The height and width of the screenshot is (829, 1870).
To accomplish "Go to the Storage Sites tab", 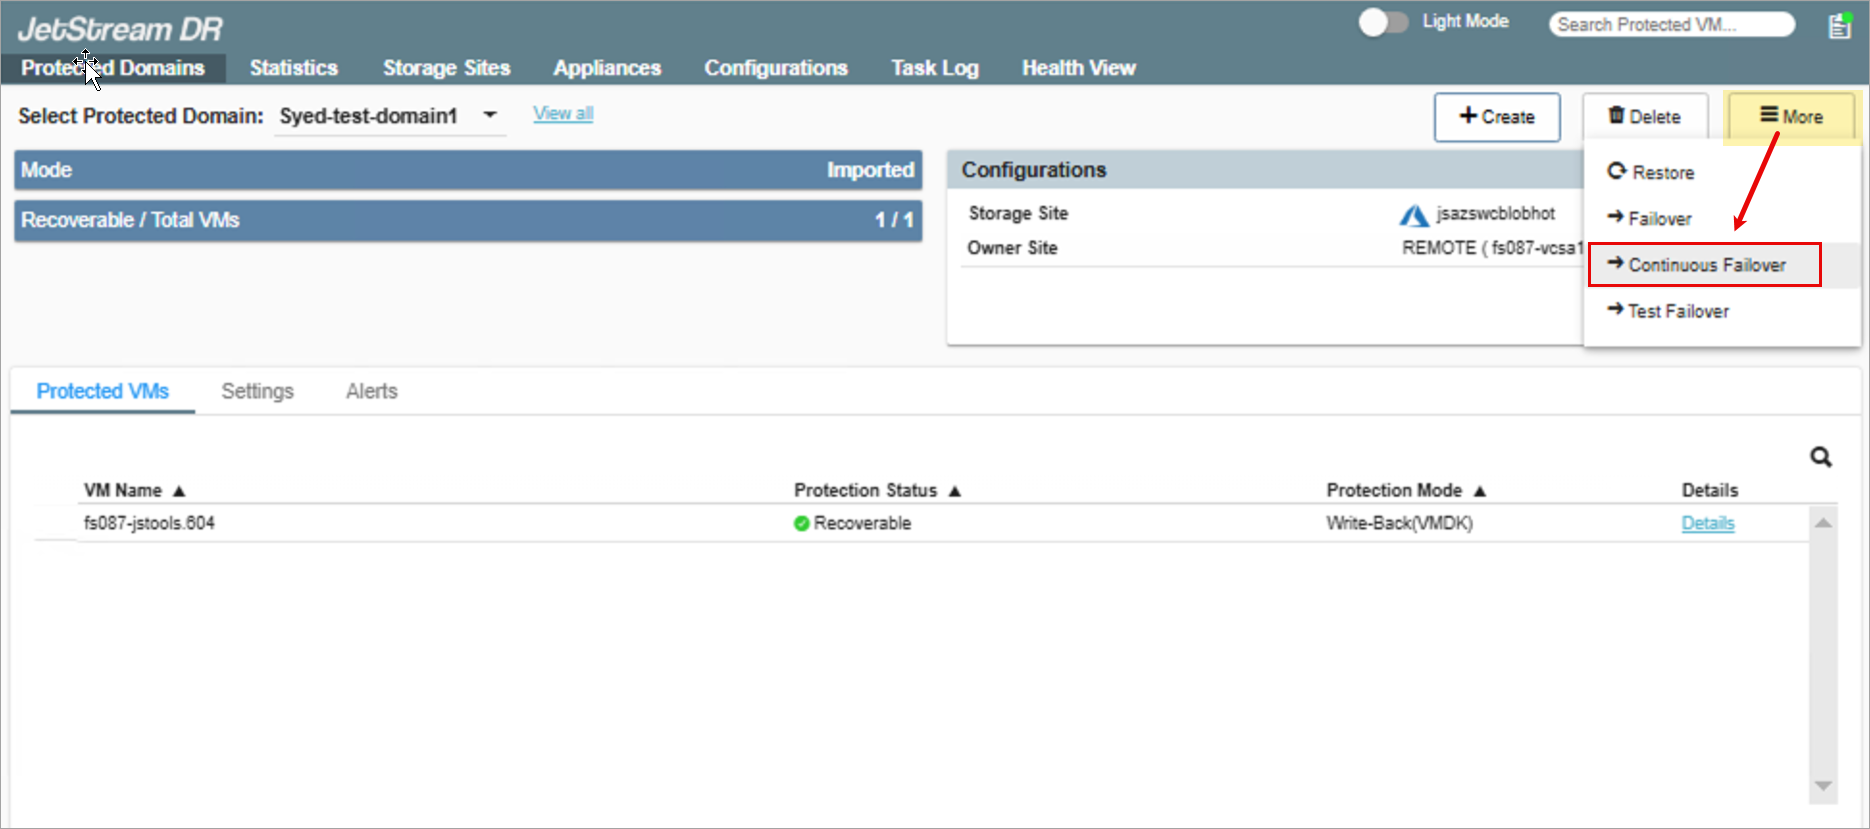I will 446,68.
